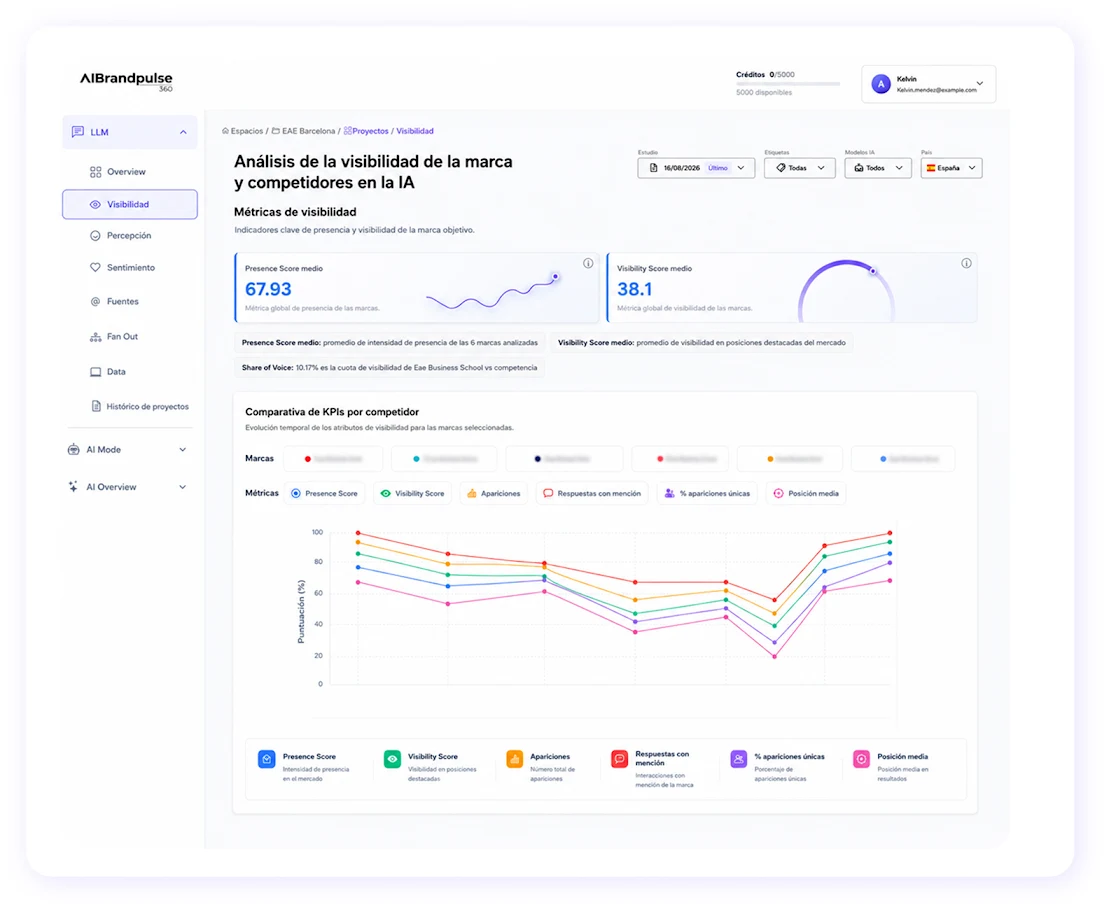Click the info icon on Visibility Score card

(966, 263)
